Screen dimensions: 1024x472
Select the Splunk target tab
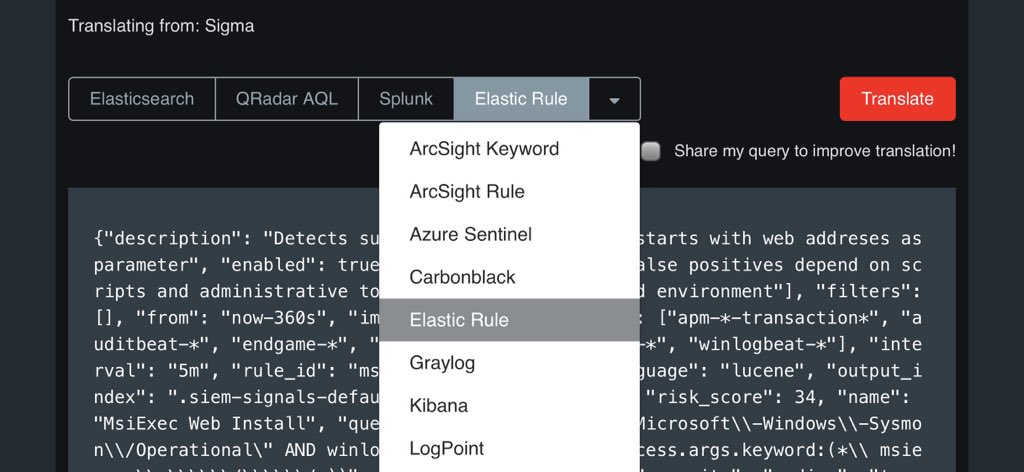[406, 99]
